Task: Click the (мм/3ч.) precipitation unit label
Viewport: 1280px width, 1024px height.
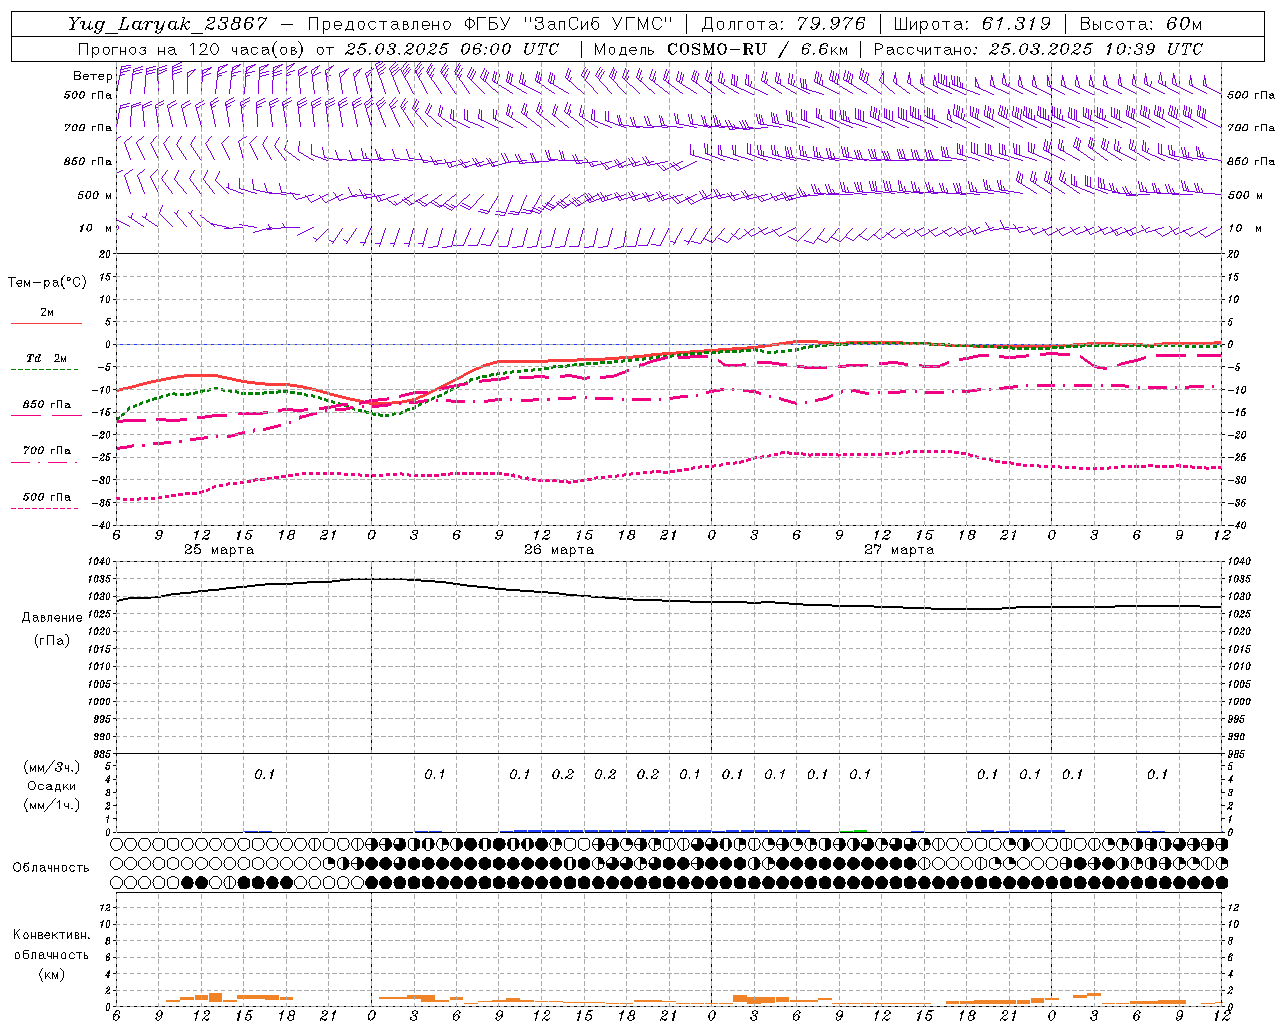Action: click(x=52, y=767)
